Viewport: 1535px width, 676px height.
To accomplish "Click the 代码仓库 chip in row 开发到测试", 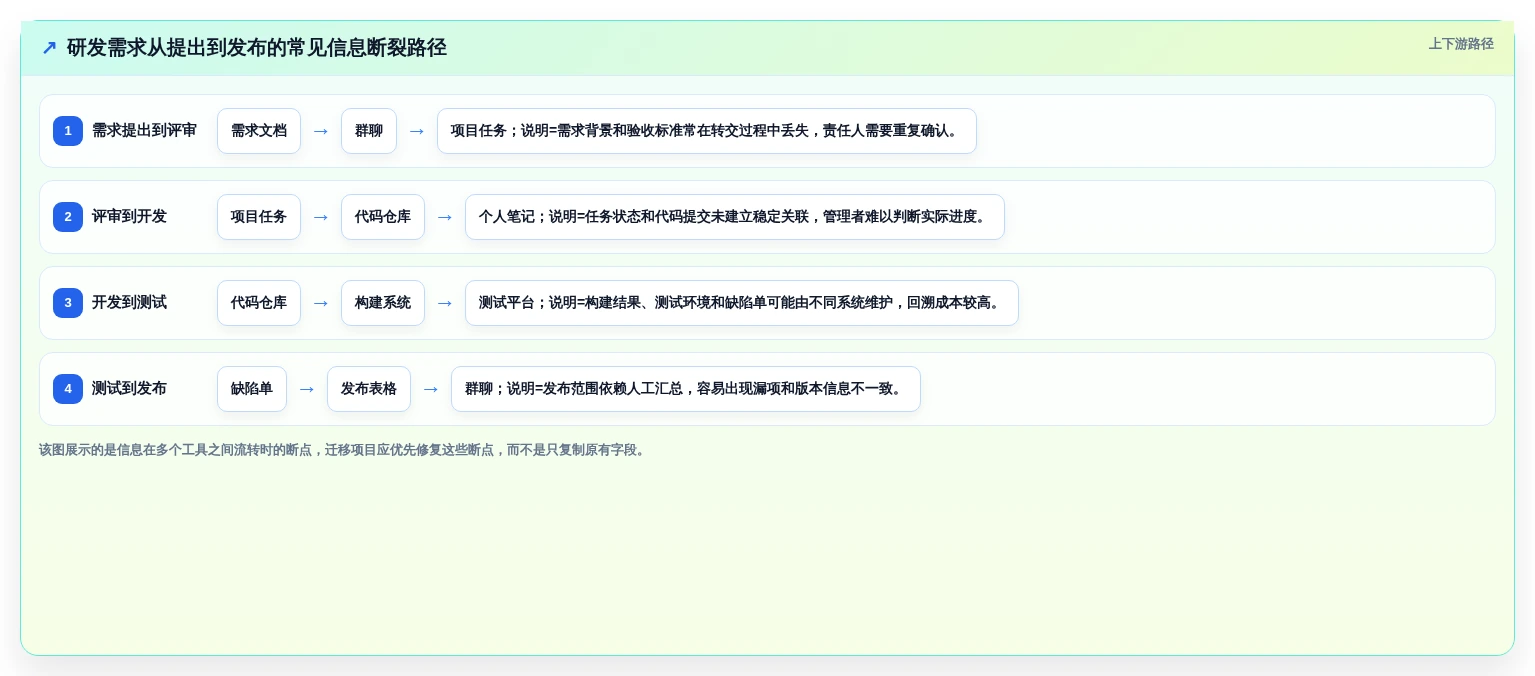I will [x=259, y=303].
